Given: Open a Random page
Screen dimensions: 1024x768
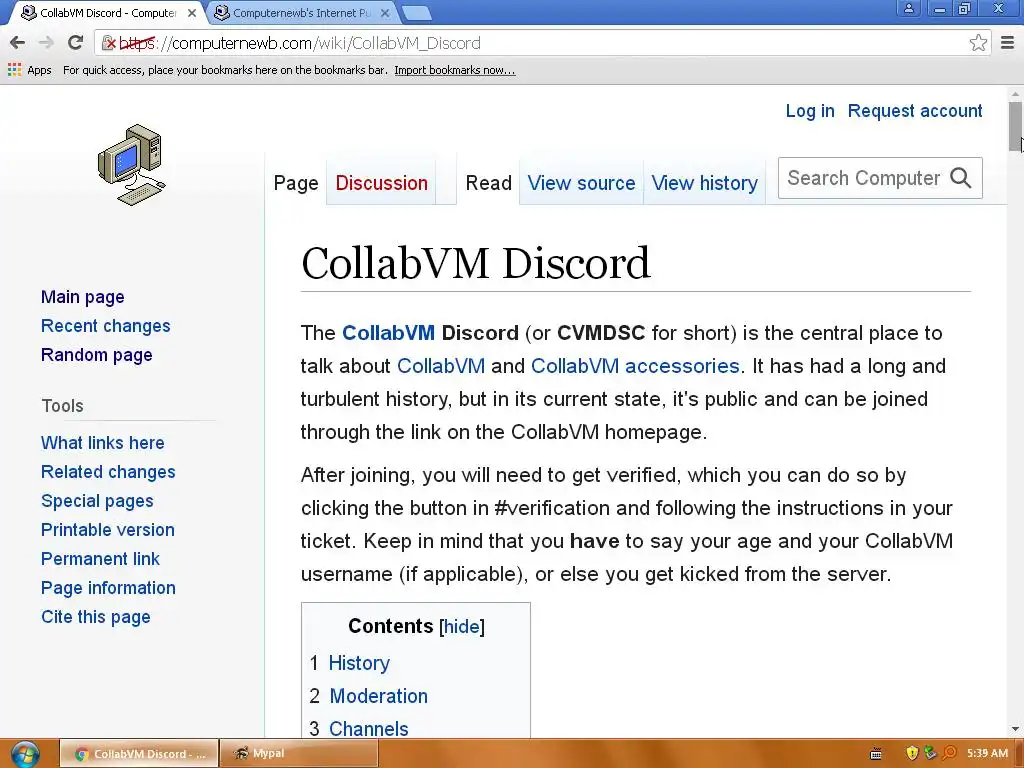Looking at the screenshot, I should (x=97, y=355).
